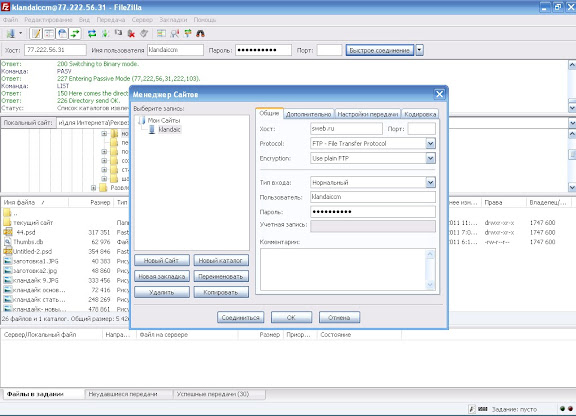Click the Thumbs.db file icon

8,242
